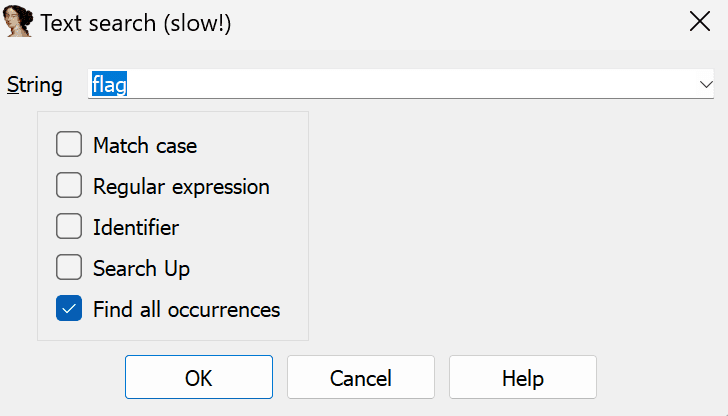Click the "Regular expression" label text

[x=181, y=187]
